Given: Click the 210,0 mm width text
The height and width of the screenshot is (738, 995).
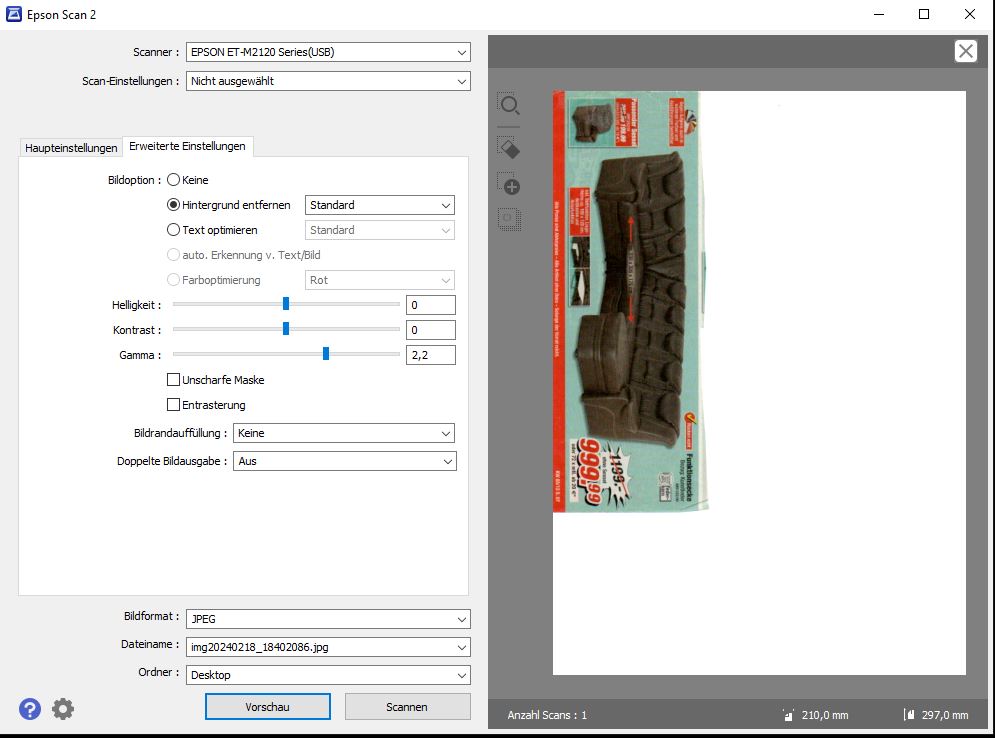Looking at the screenshot, I should [825, 715].
